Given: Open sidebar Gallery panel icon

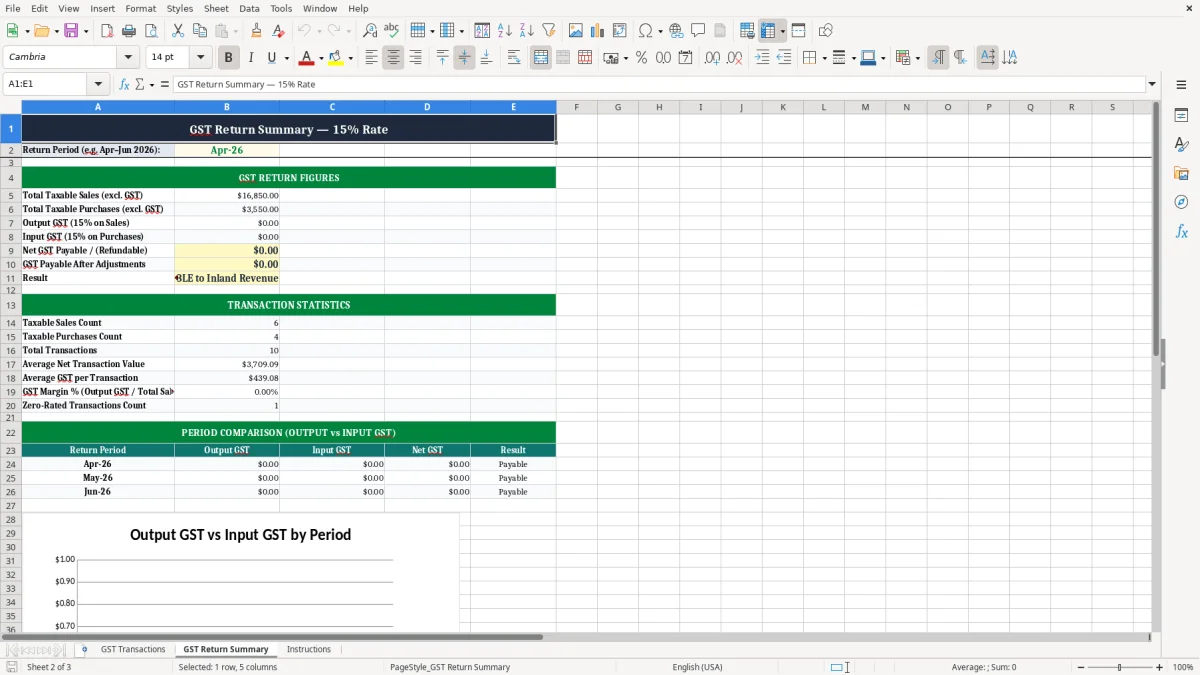Looking at the screenshot, I should tap(1181, 174).
